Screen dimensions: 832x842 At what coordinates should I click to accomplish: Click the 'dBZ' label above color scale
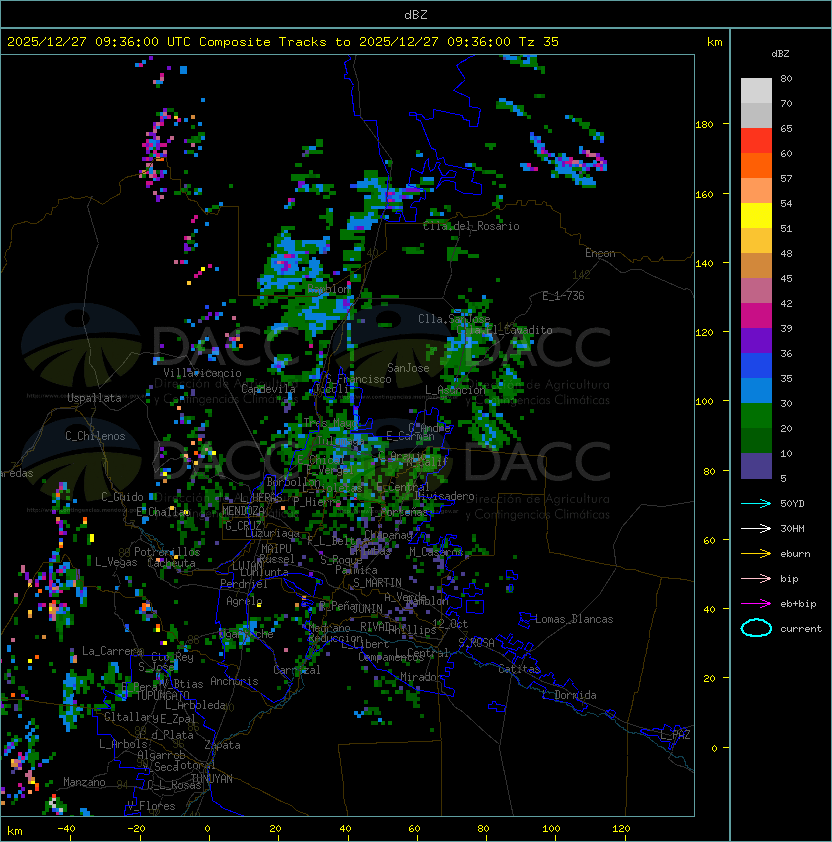click(x=780, y=54)
